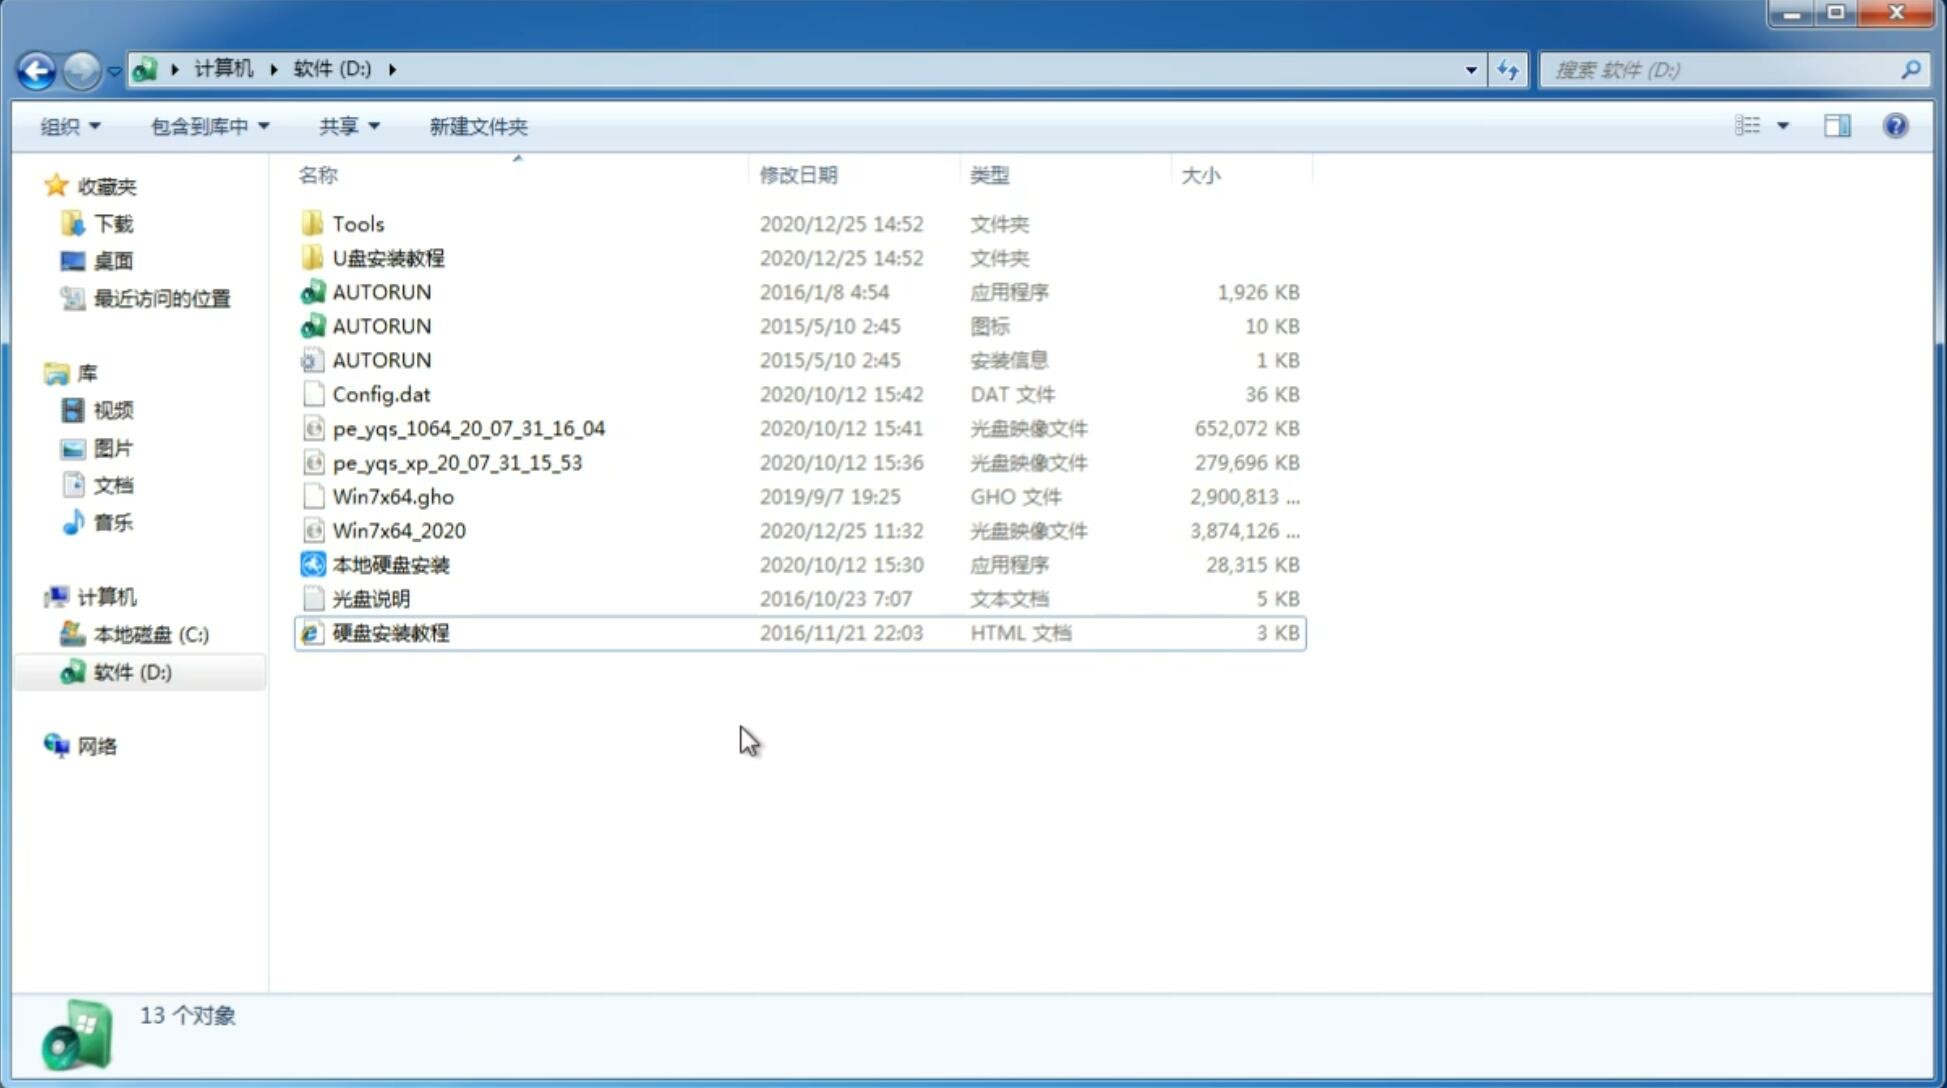Open Win7x64_2020 disc image file
1947x1088 pixels.
click(x=398, y=531)
